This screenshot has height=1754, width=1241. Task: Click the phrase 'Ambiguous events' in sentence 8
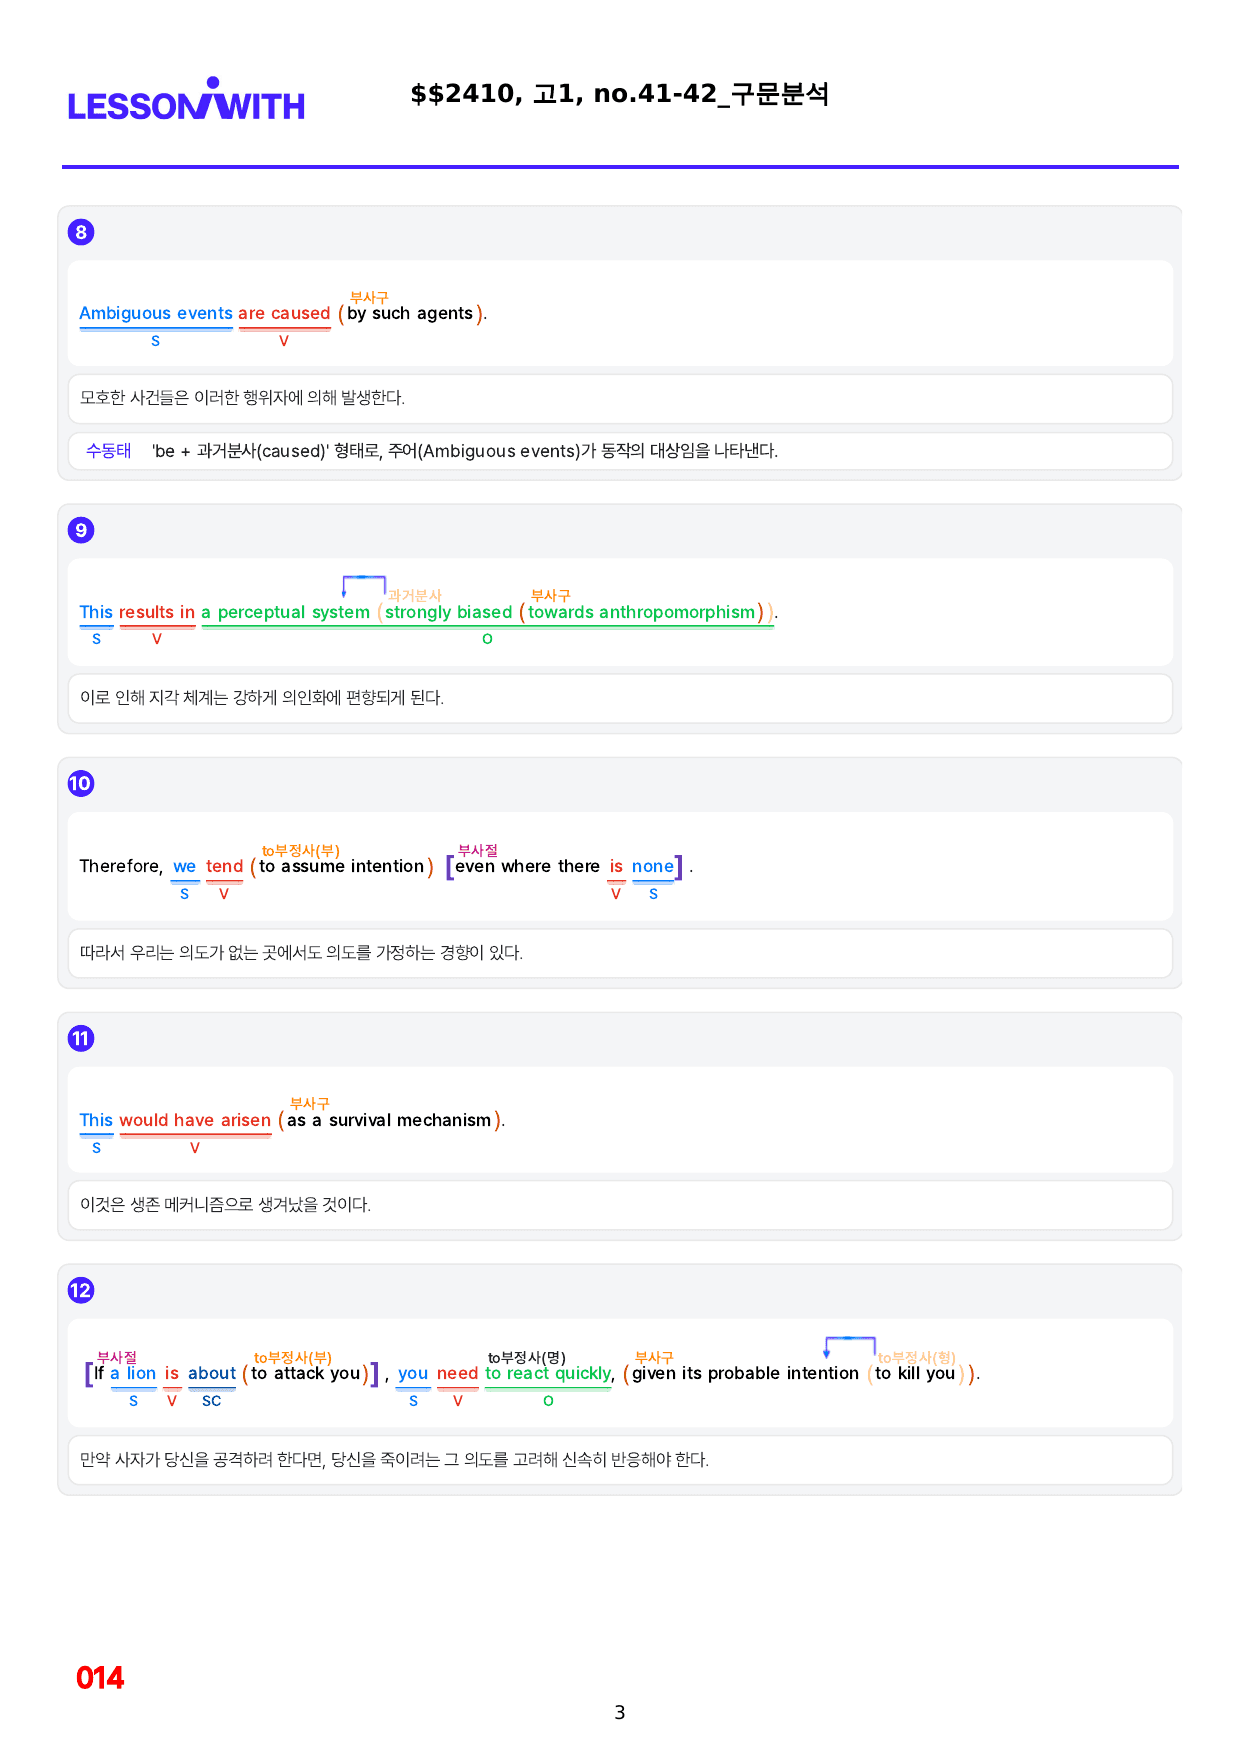[x=156, y=313]
